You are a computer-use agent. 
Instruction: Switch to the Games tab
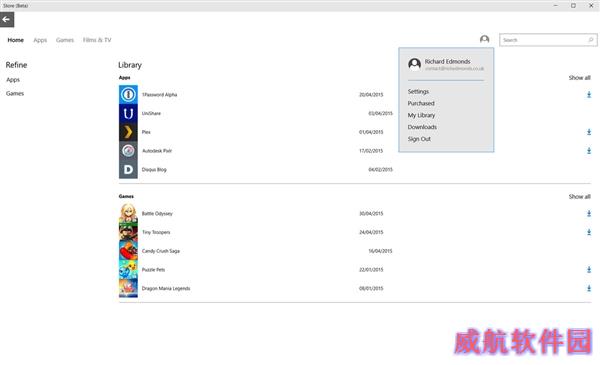(65, 40)
